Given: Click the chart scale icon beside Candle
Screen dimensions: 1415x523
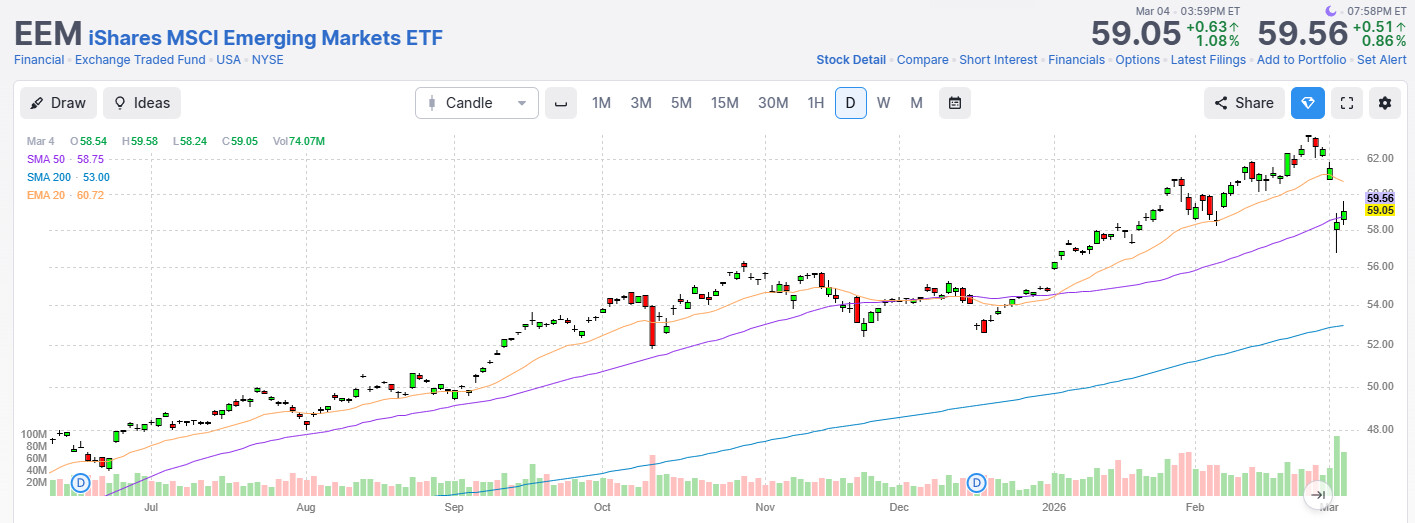Looking at the screenshot, I should [x=561, y=103].
